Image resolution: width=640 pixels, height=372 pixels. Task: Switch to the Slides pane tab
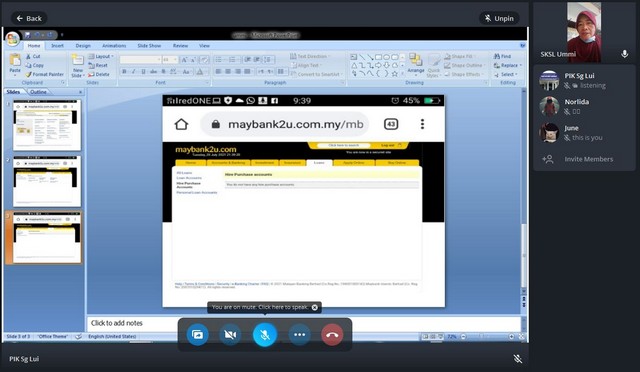point(13,92)
